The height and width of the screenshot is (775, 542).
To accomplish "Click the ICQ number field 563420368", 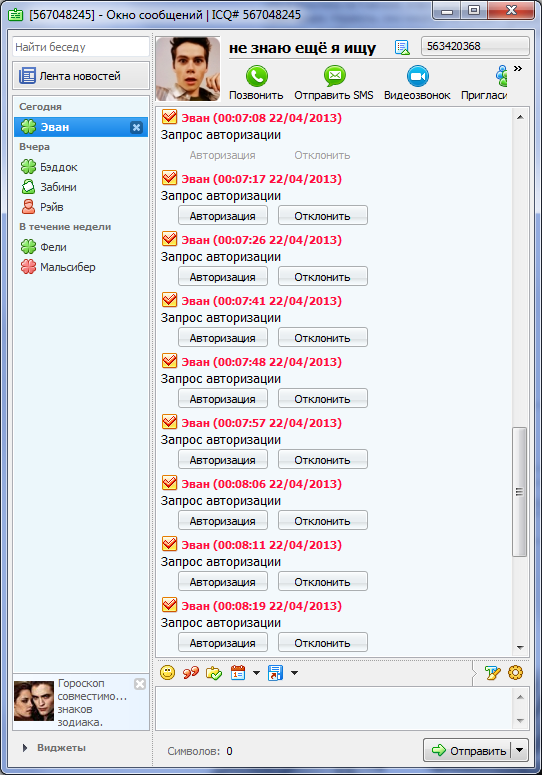I will [x=475, y=46].
